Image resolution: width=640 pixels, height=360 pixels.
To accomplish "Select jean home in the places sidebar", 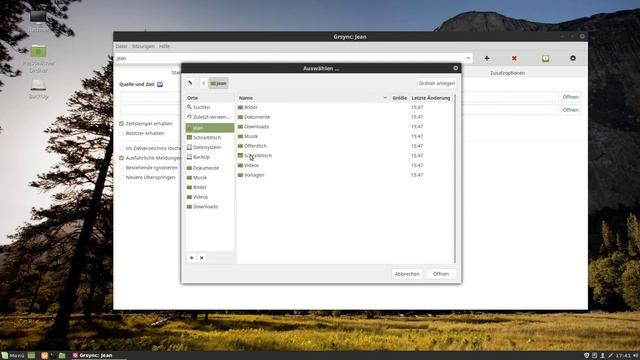I will click(x=210, y=128).
